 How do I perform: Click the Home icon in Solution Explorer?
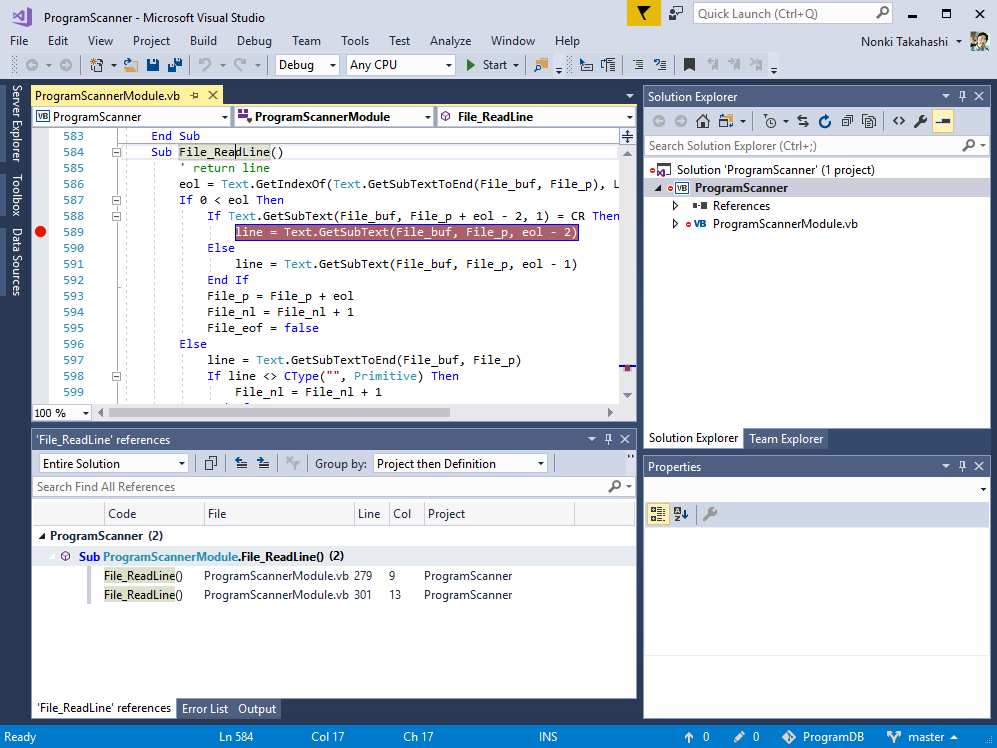click(x=703, y=121)
